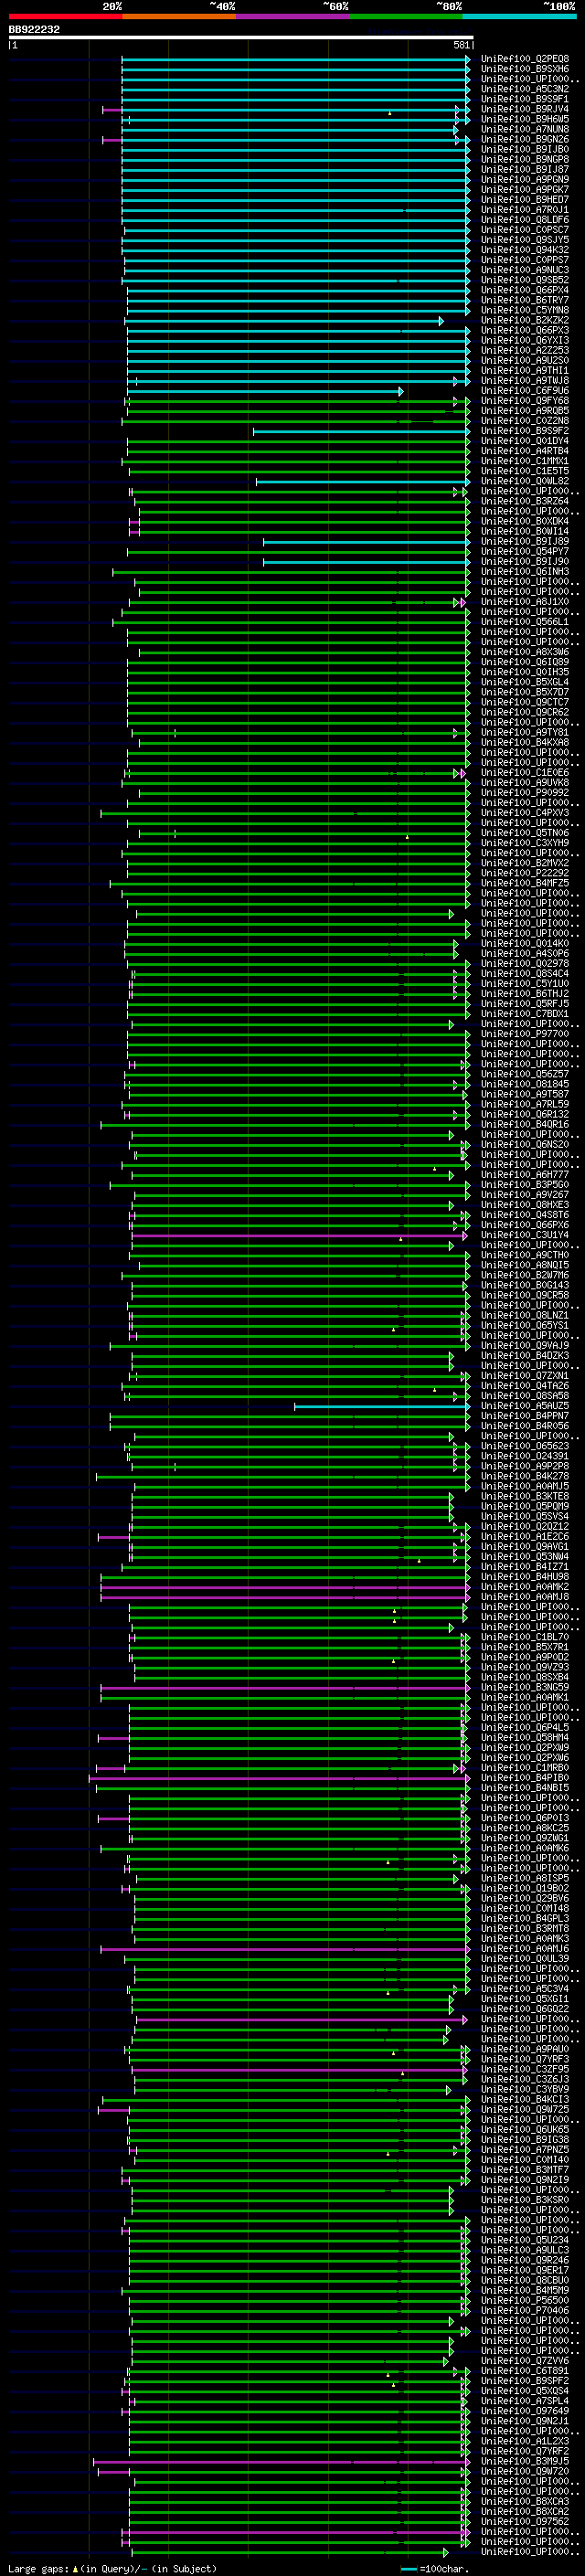Select the UniRef100_B9S9F2 entry
The image size is (585, 2576).
tap(524, 431)
